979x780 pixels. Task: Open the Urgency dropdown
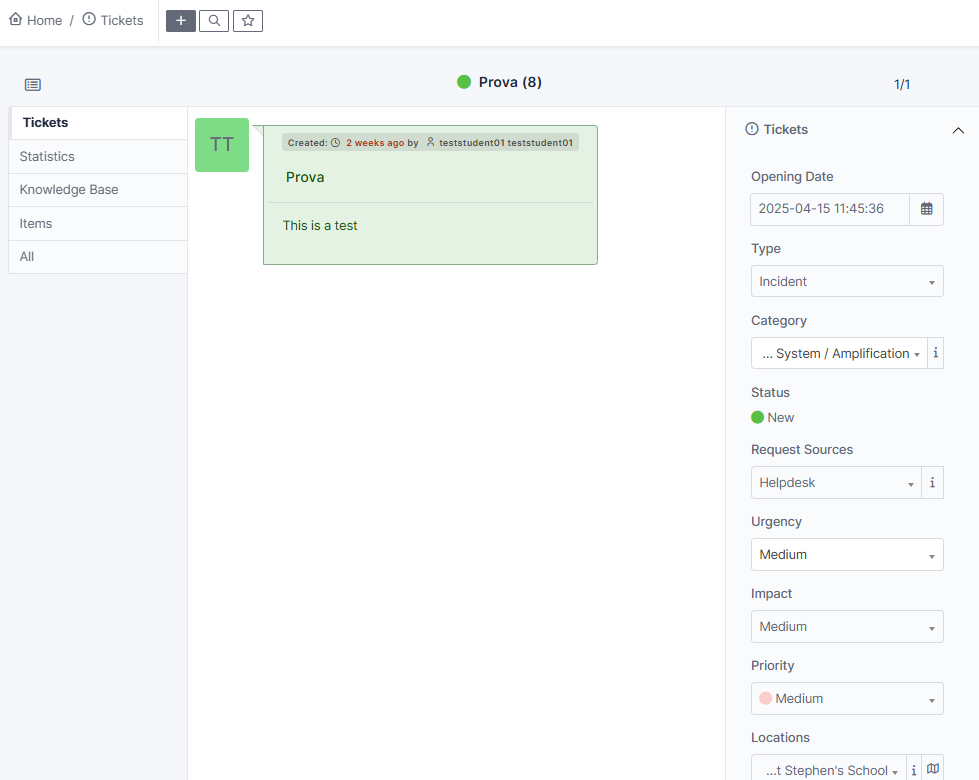pos(846,554)
